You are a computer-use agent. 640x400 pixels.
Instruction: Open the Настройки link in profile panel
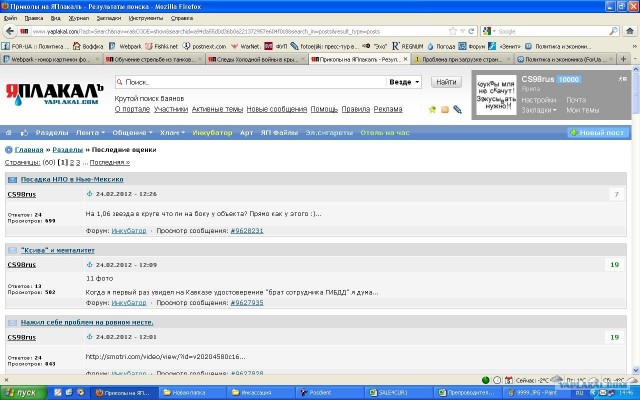539,100
